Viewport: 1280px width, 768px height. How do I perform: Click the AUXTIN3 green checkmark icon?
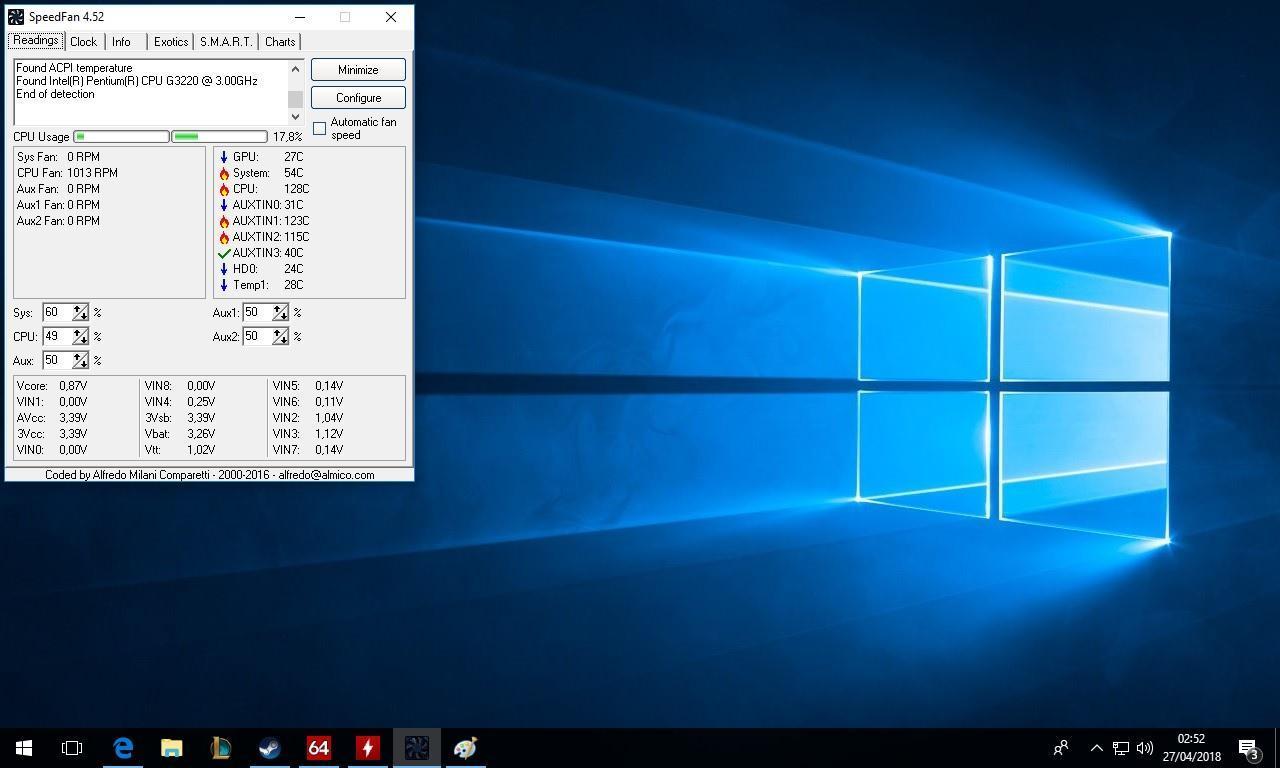click(224, 253)
